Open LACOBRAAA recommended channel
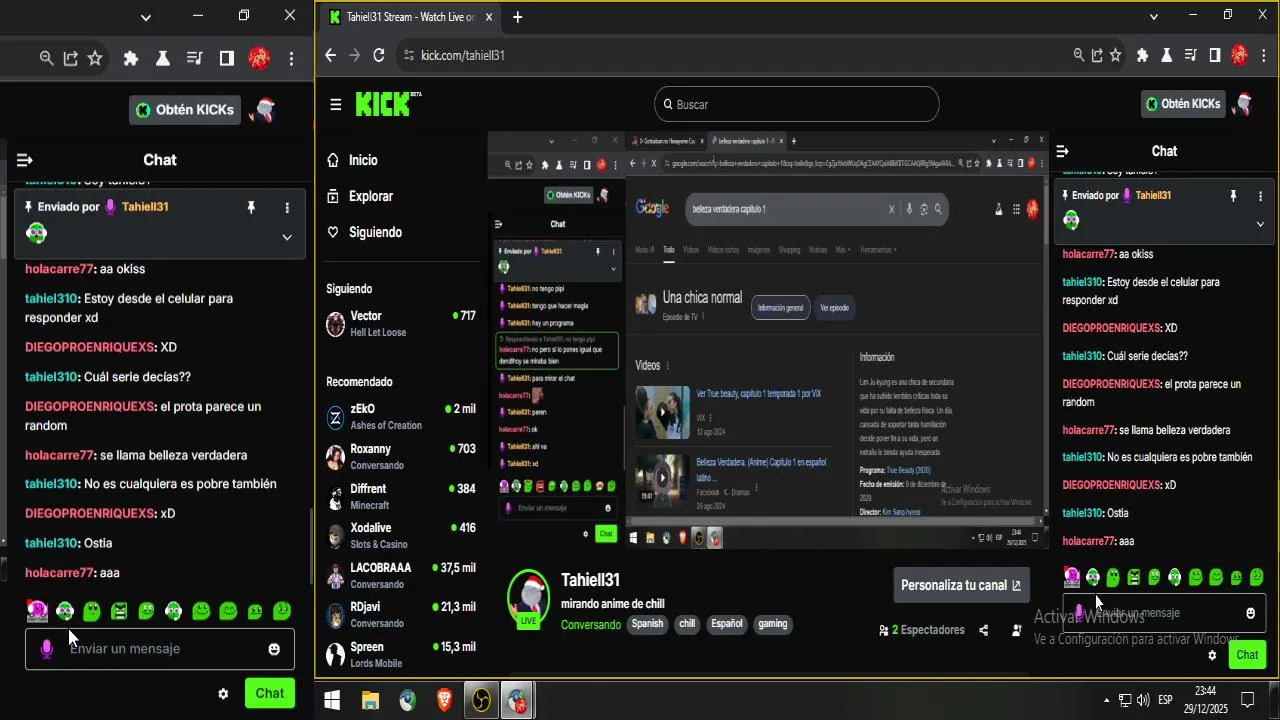Image resolution: width=1280 pixels, height=720 pixels. (401, 575)
